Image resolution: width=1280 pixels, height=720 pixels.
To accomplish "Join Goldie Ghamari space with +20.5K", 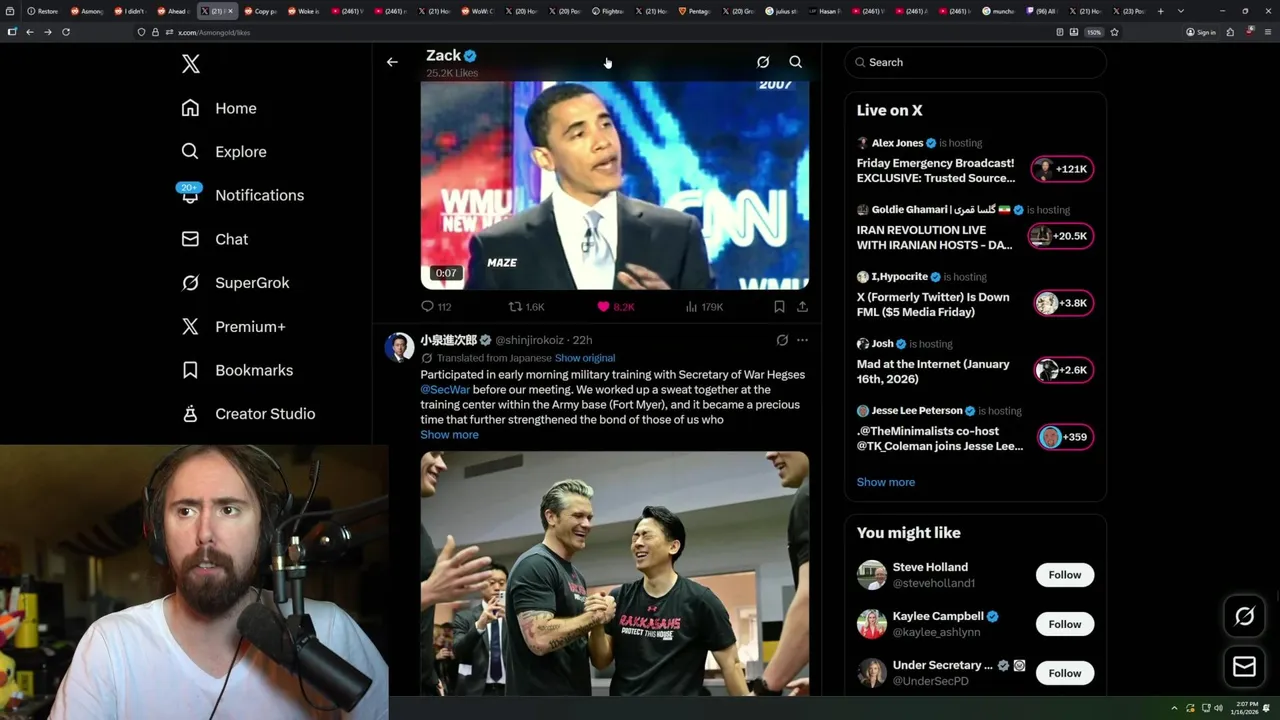I will click(x=1063, y=236).
